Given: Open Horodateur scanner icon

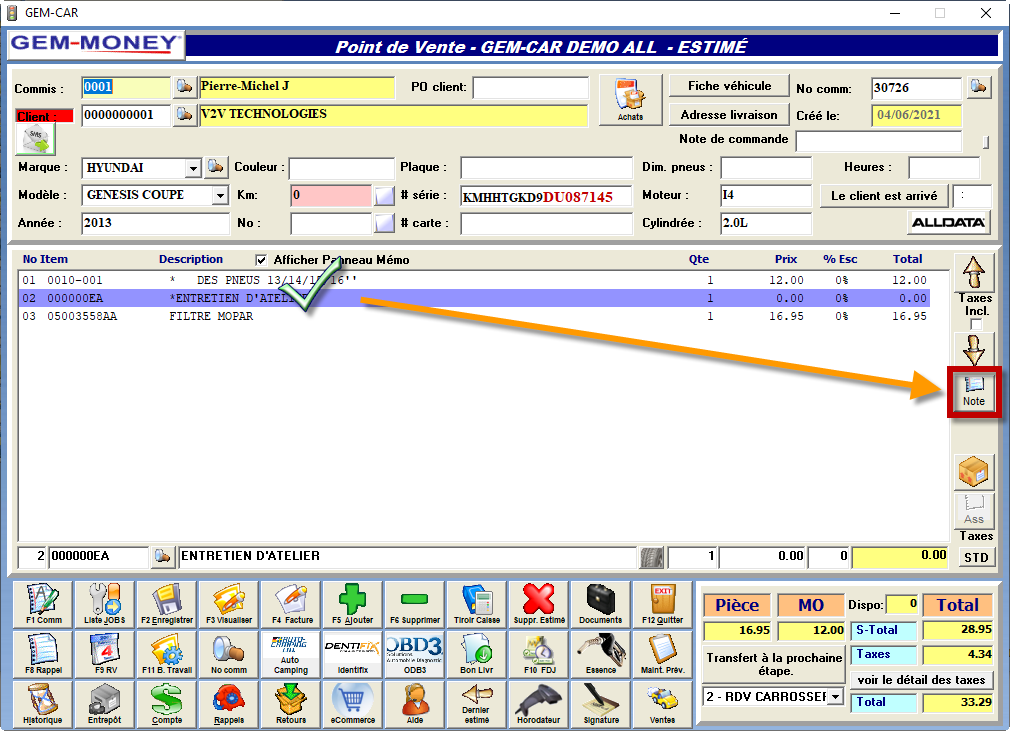Looking at the screenshot, I should coord(538,704).
